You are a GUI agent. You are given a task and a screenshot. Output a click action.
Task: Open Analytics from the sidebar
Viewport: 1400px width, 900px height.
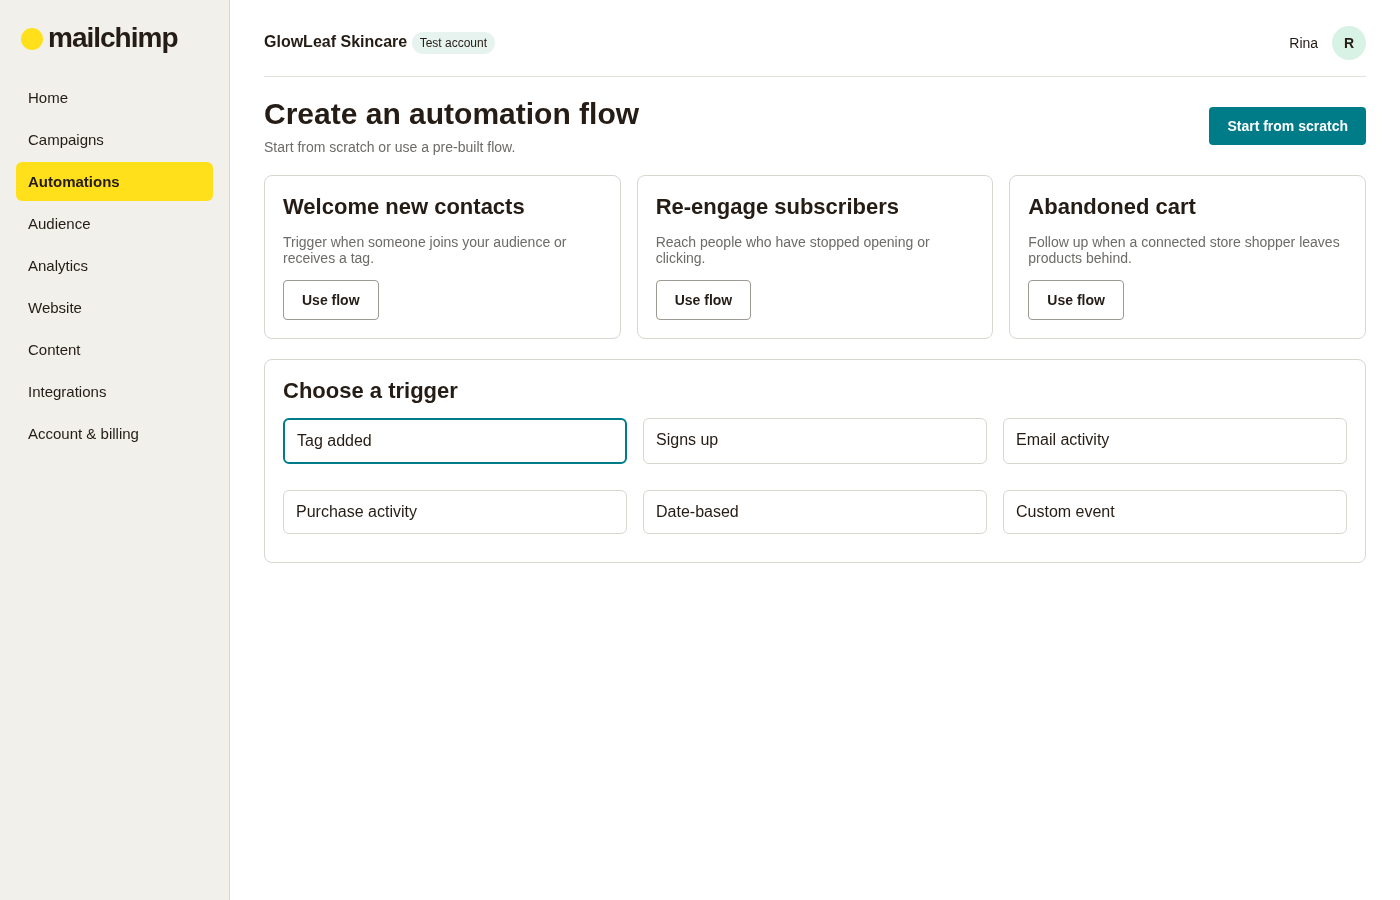114,266
